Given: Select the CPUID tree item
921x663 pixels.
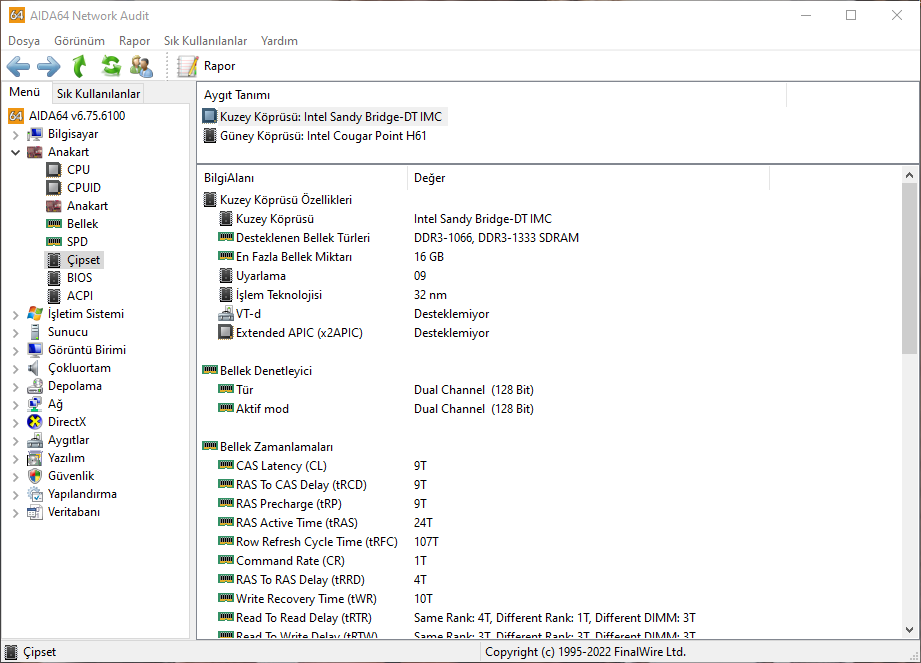Looking at the screenshot, I should [x=83, y=188].
